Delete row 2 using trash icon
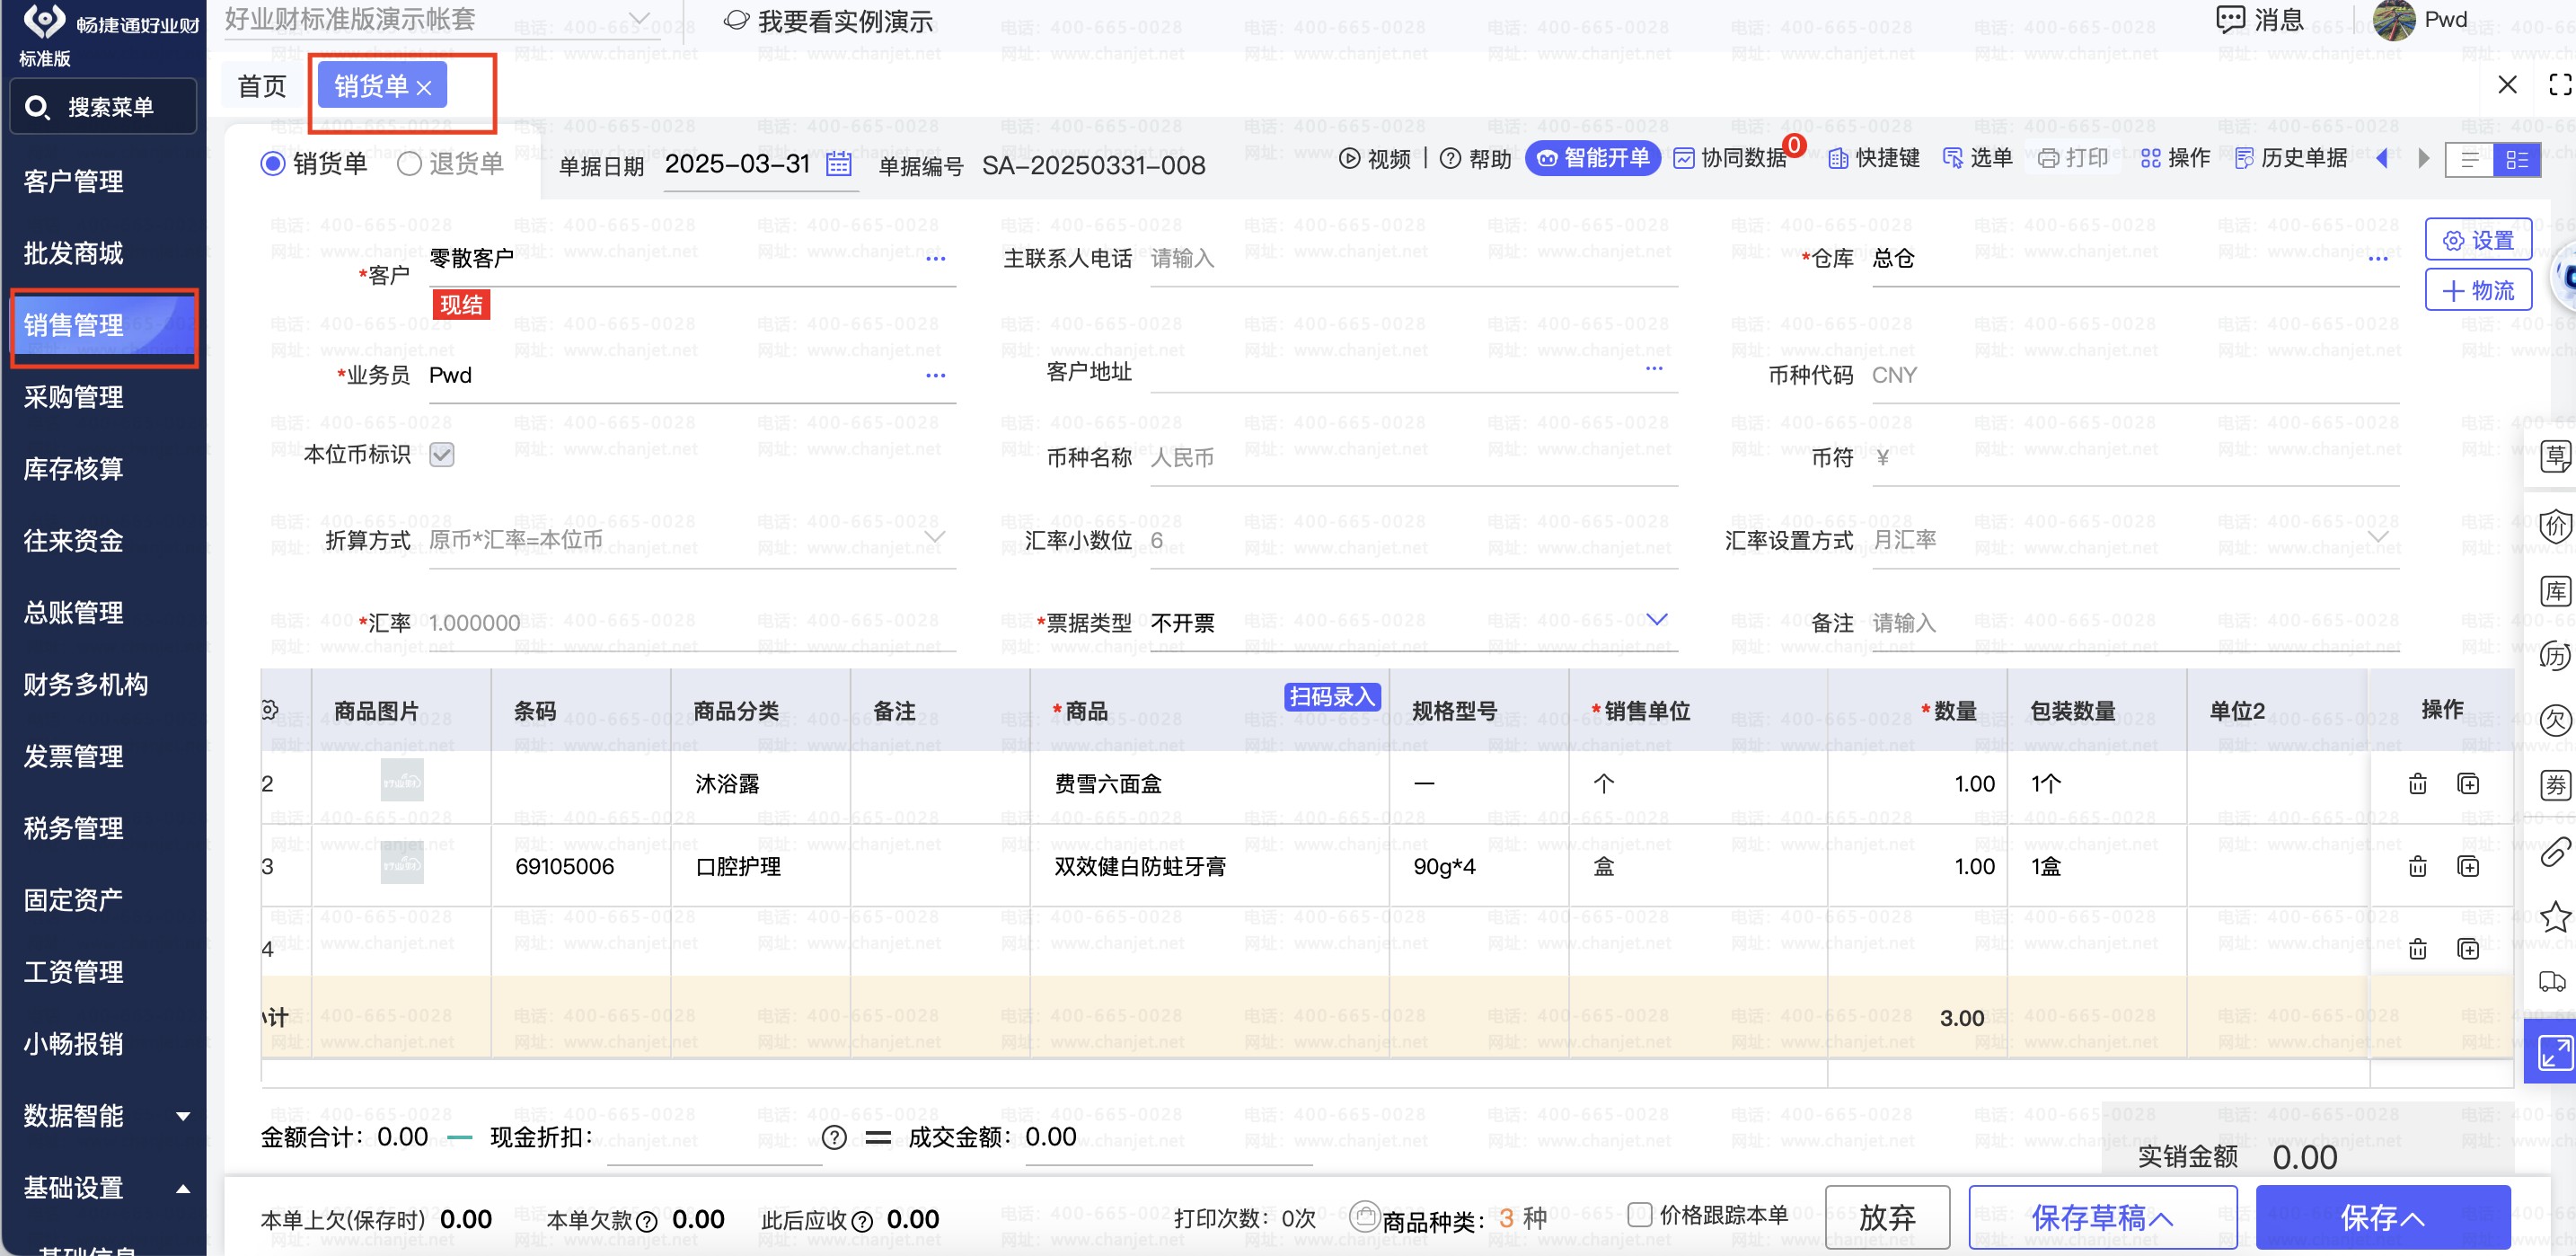Viewport: 2576px width, 1256px height. [x=2417, y=783]
